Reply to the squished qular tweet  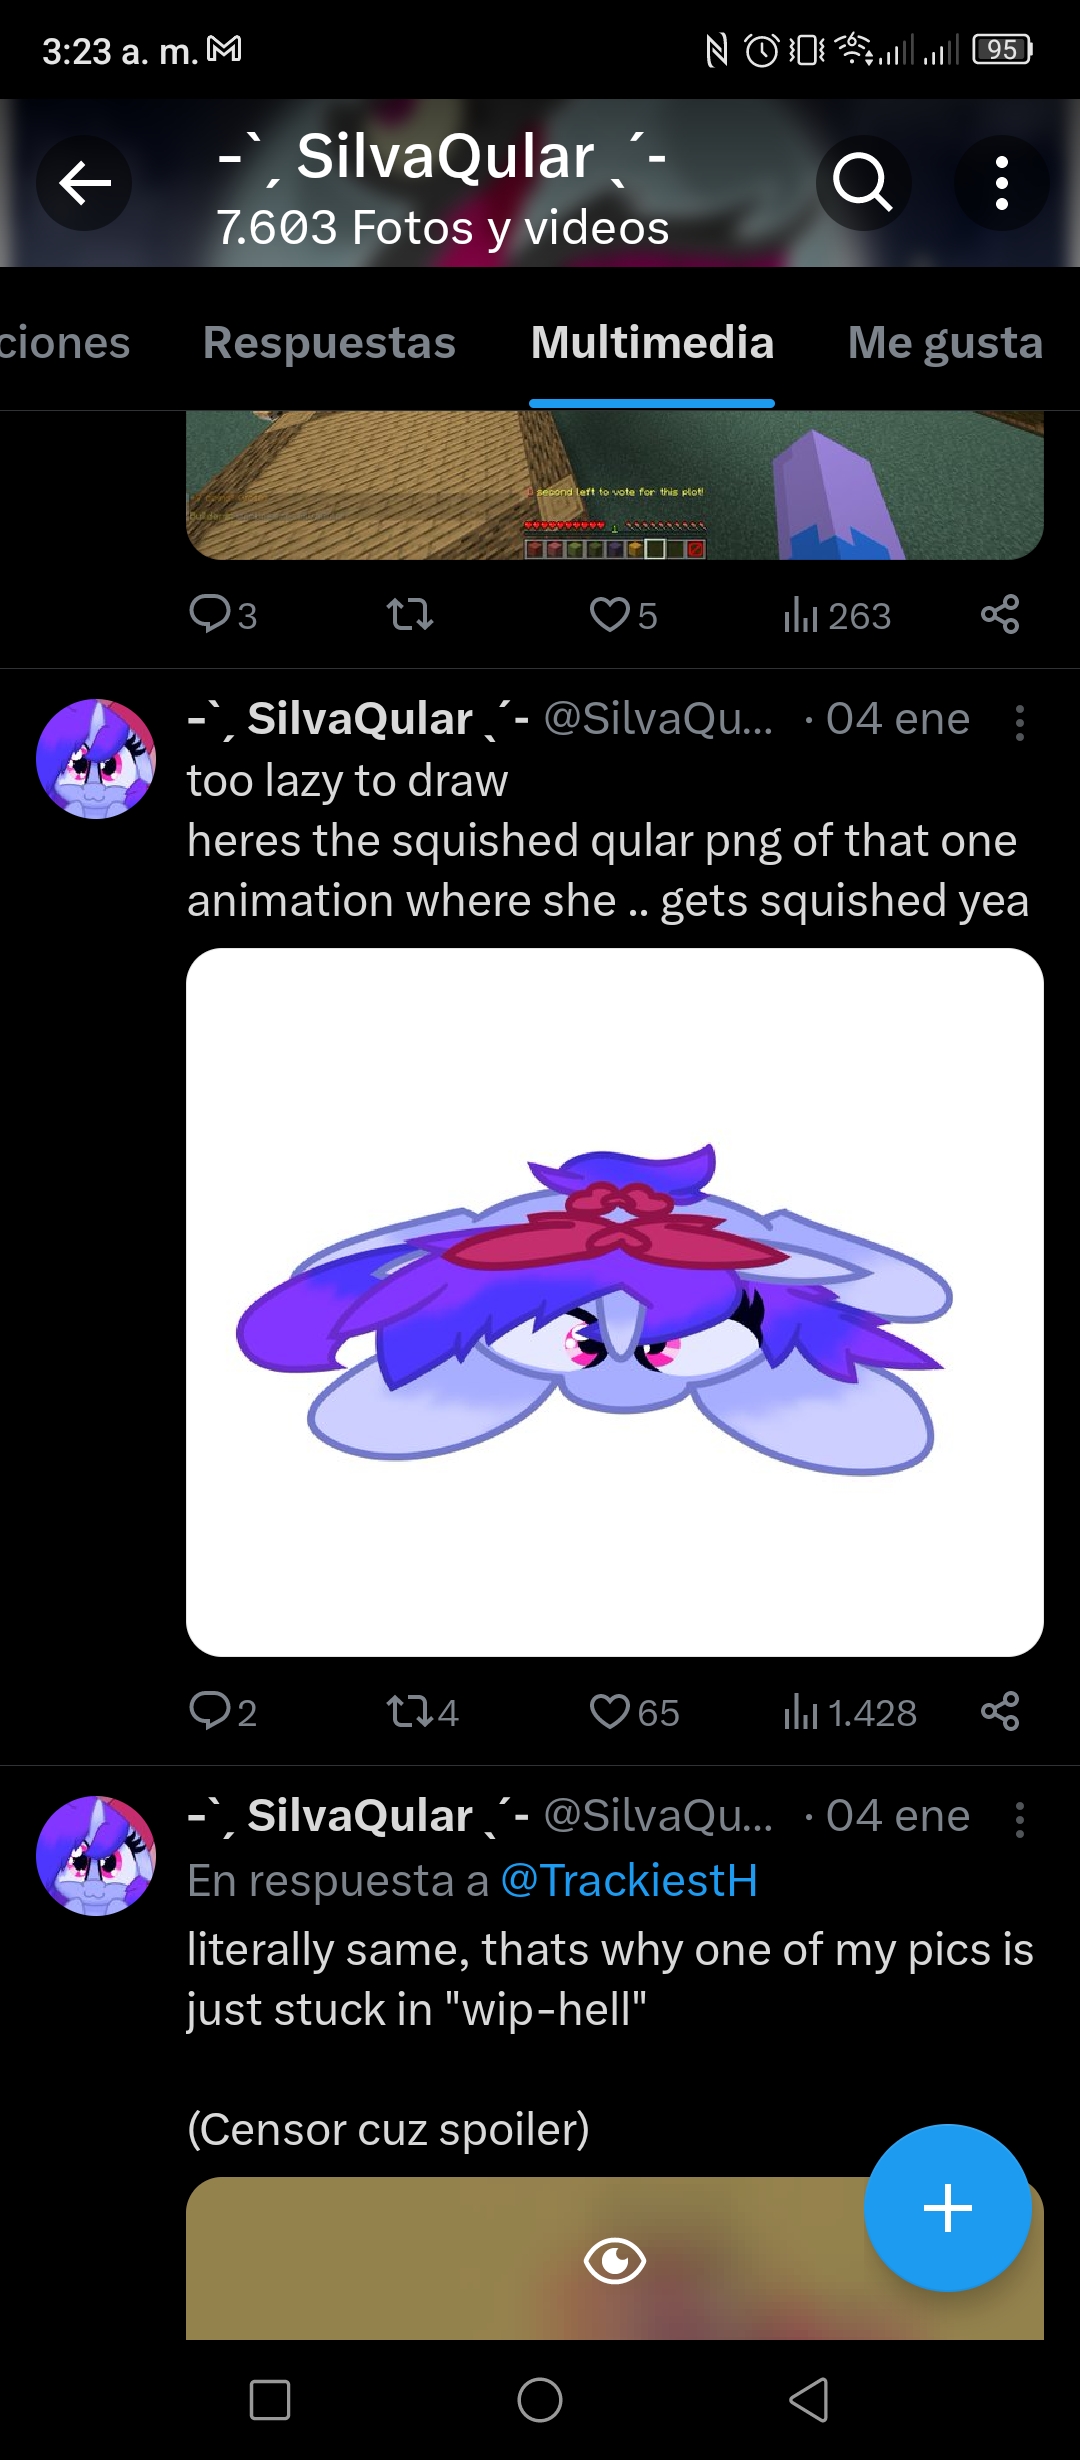[x=222, y=1712]
